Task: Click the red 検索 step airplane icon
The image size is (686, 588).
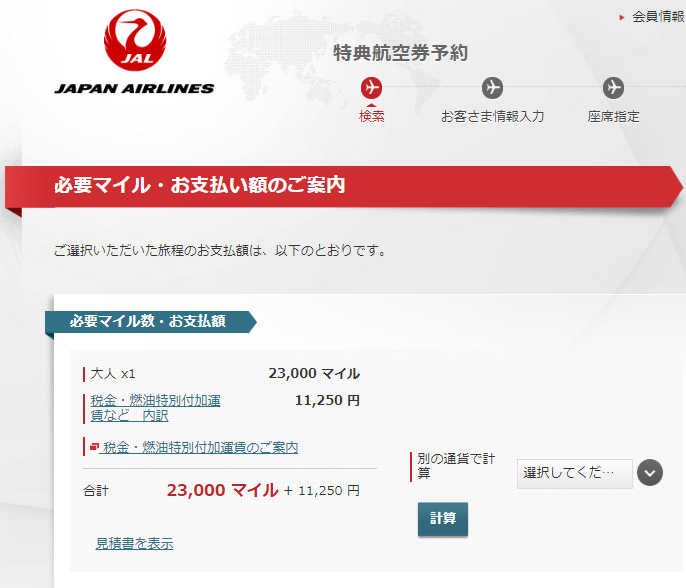Action: 371,88
